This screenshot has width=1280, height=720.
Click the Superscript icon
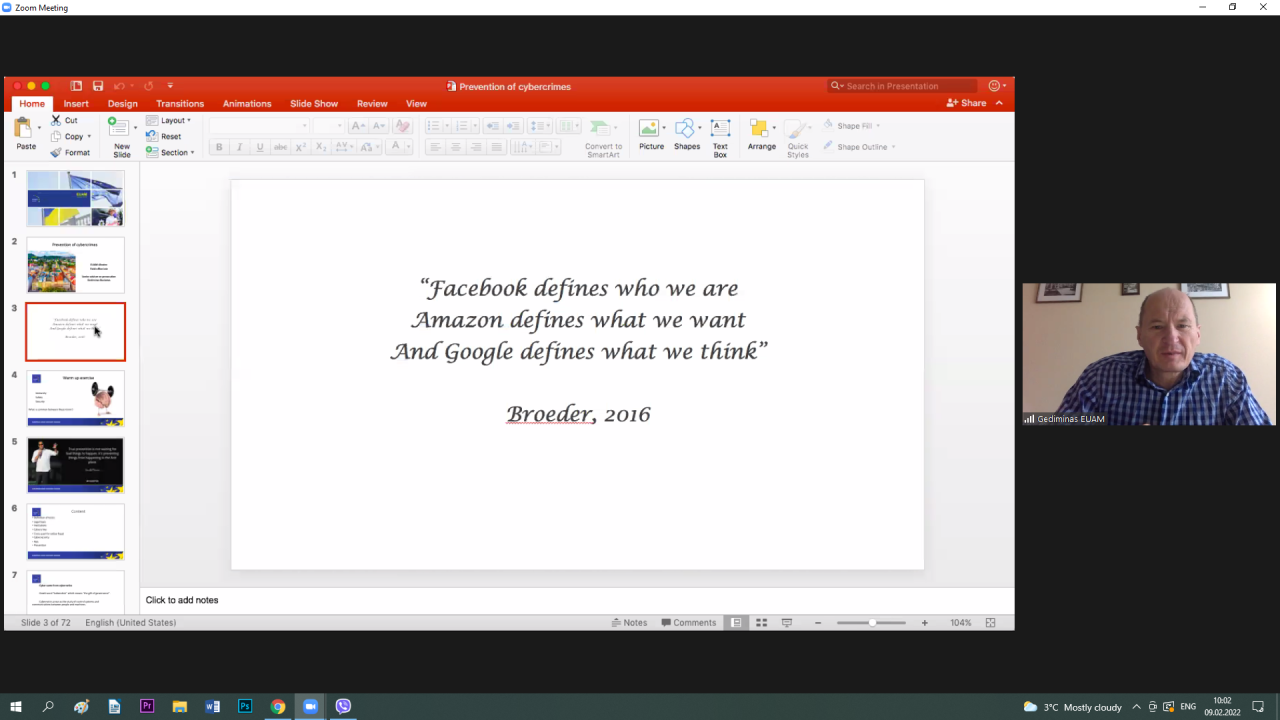coord(301,147)
